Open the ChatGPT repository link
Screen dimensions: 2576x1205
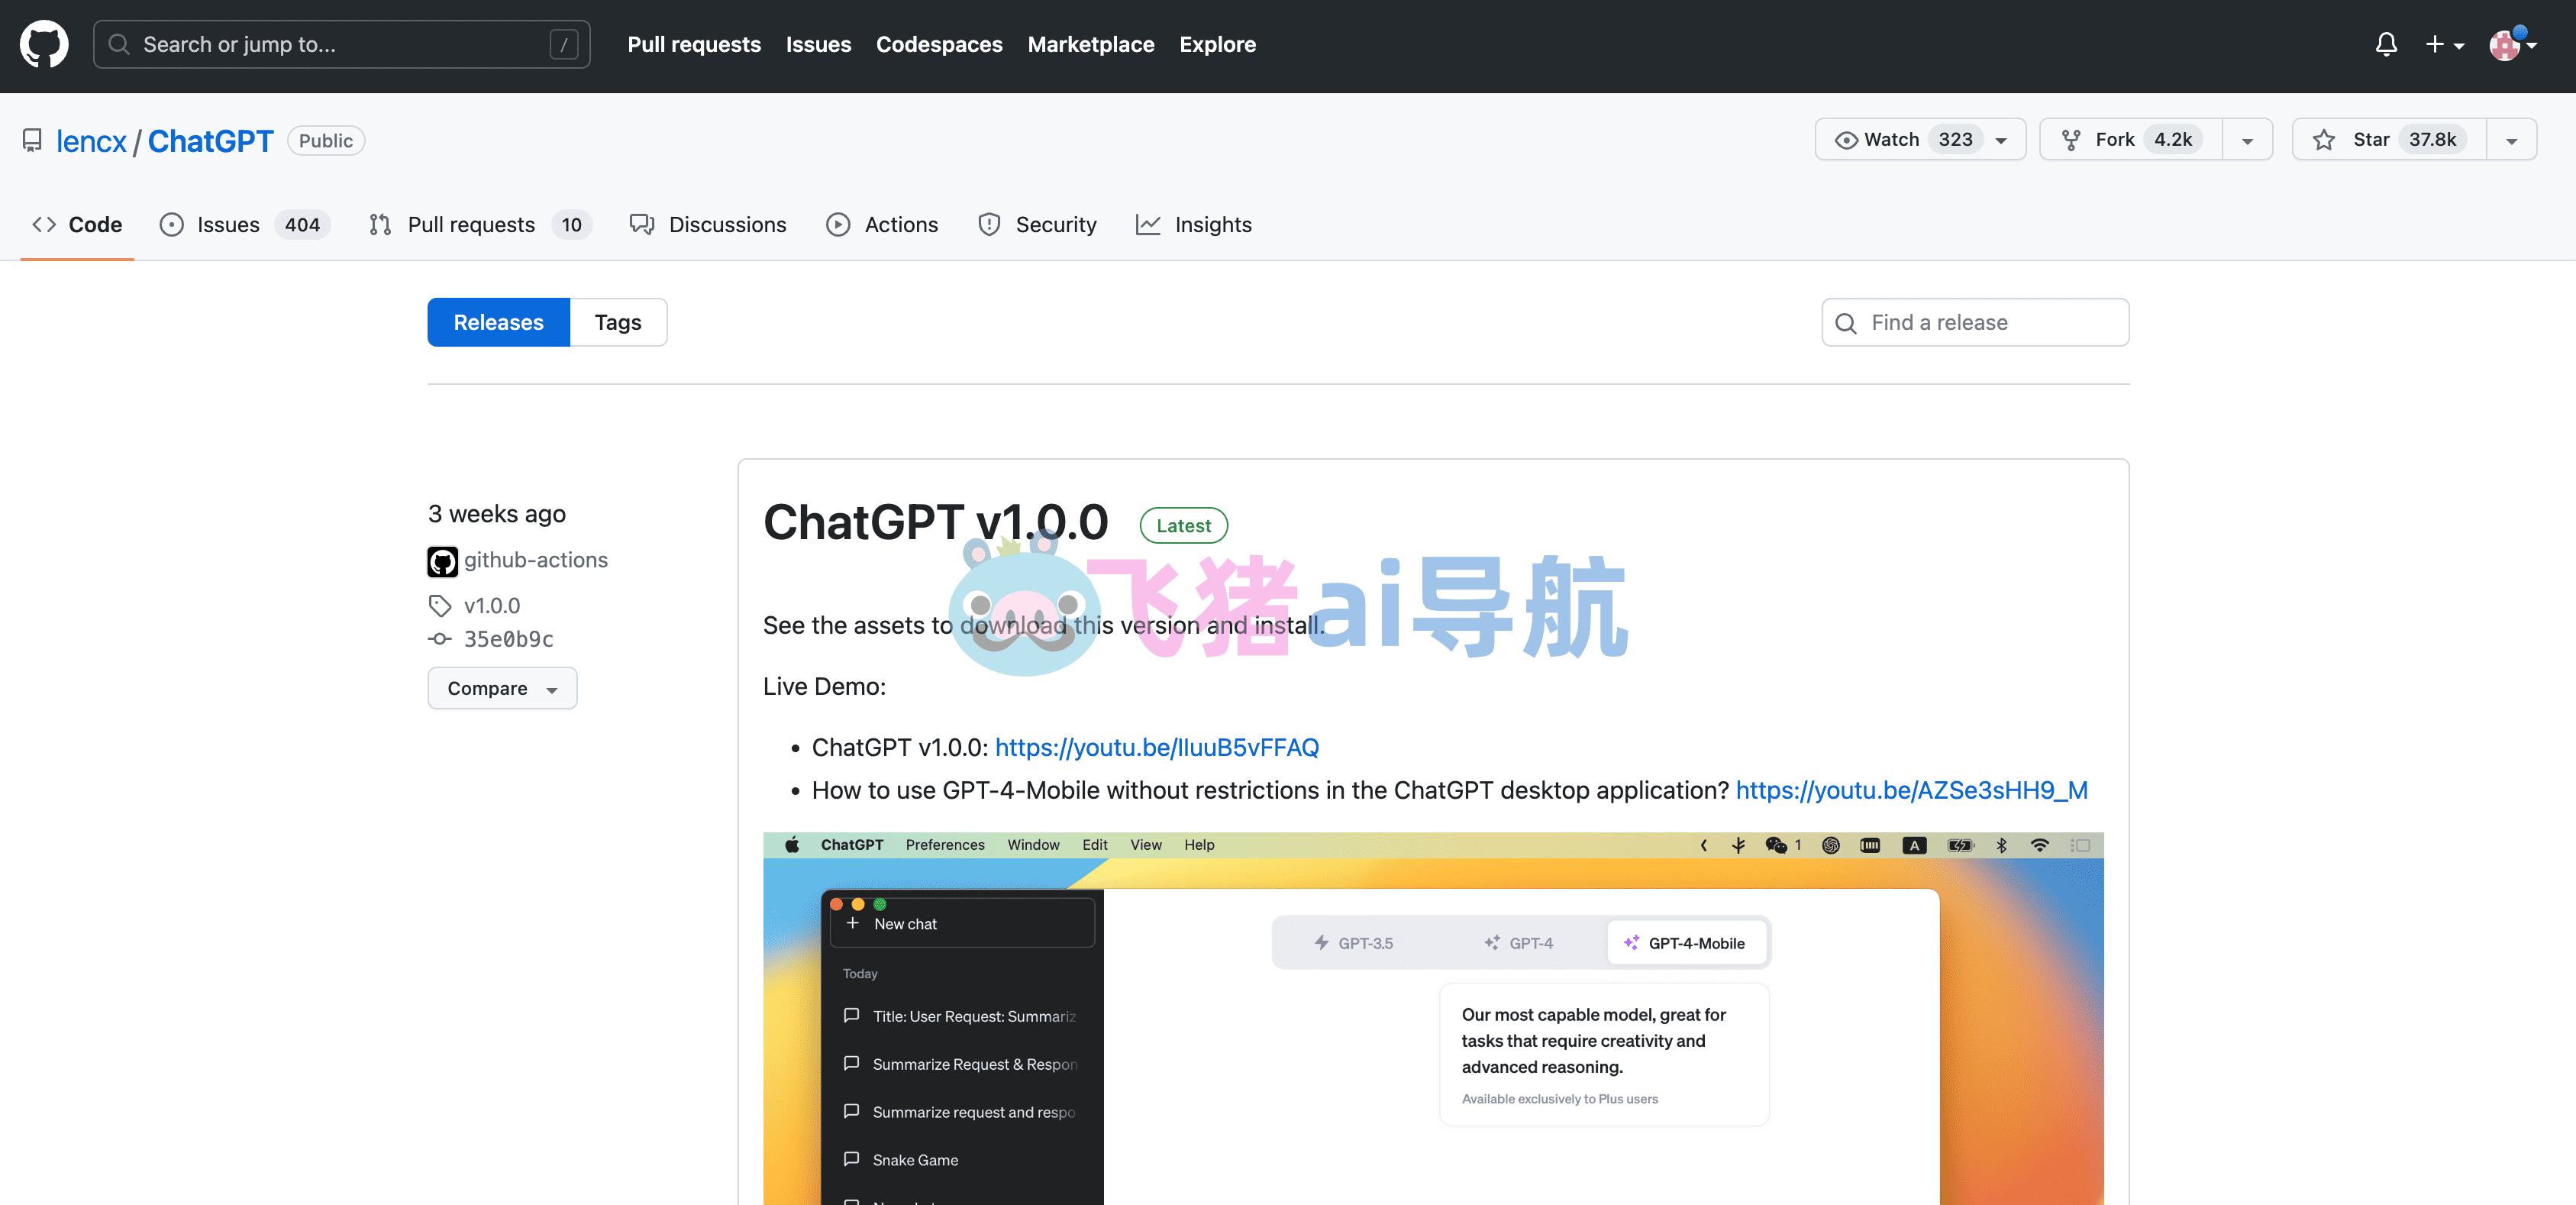(210, 141)
